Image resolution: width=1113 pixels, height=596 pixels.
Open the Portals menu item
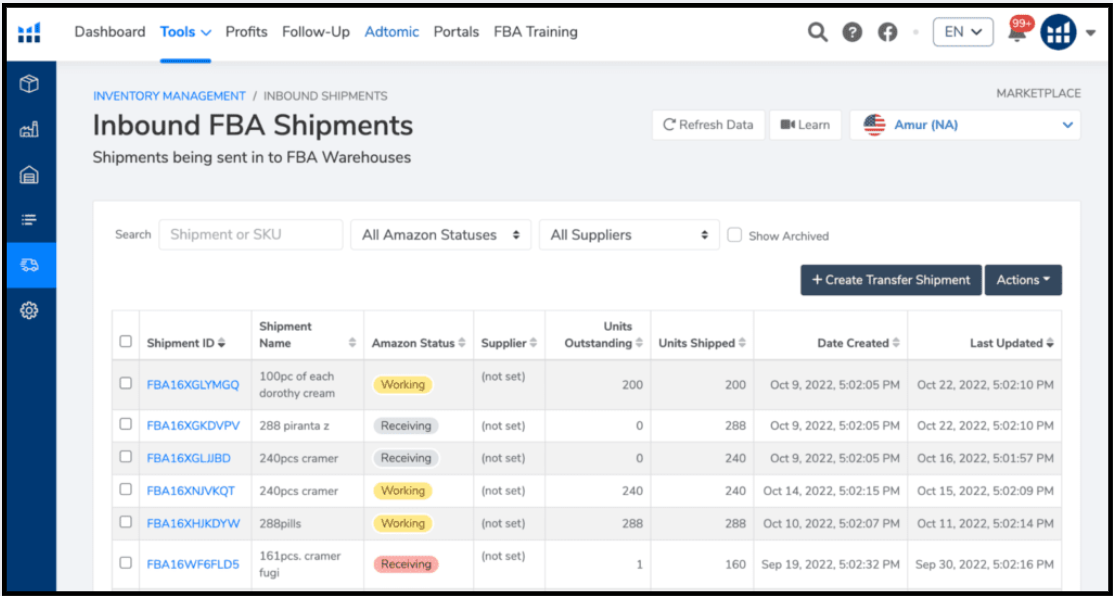click(x=456, y=32)
